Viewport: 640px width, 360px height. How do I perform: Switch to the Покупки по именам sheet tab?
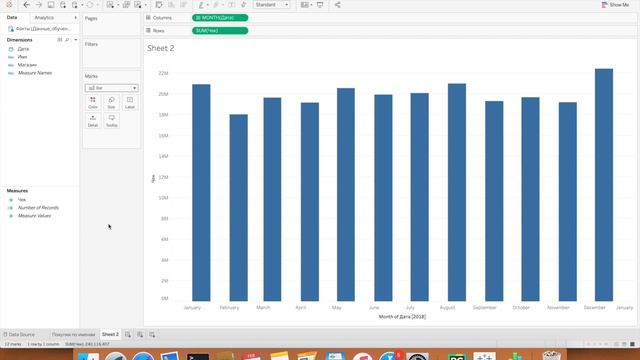tap(73, 335)
